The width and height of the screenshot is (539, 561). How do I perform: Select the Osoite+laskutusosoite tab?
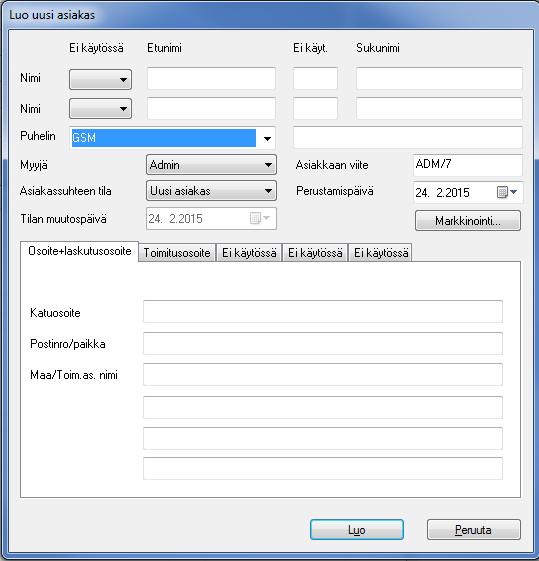(79, 251)
